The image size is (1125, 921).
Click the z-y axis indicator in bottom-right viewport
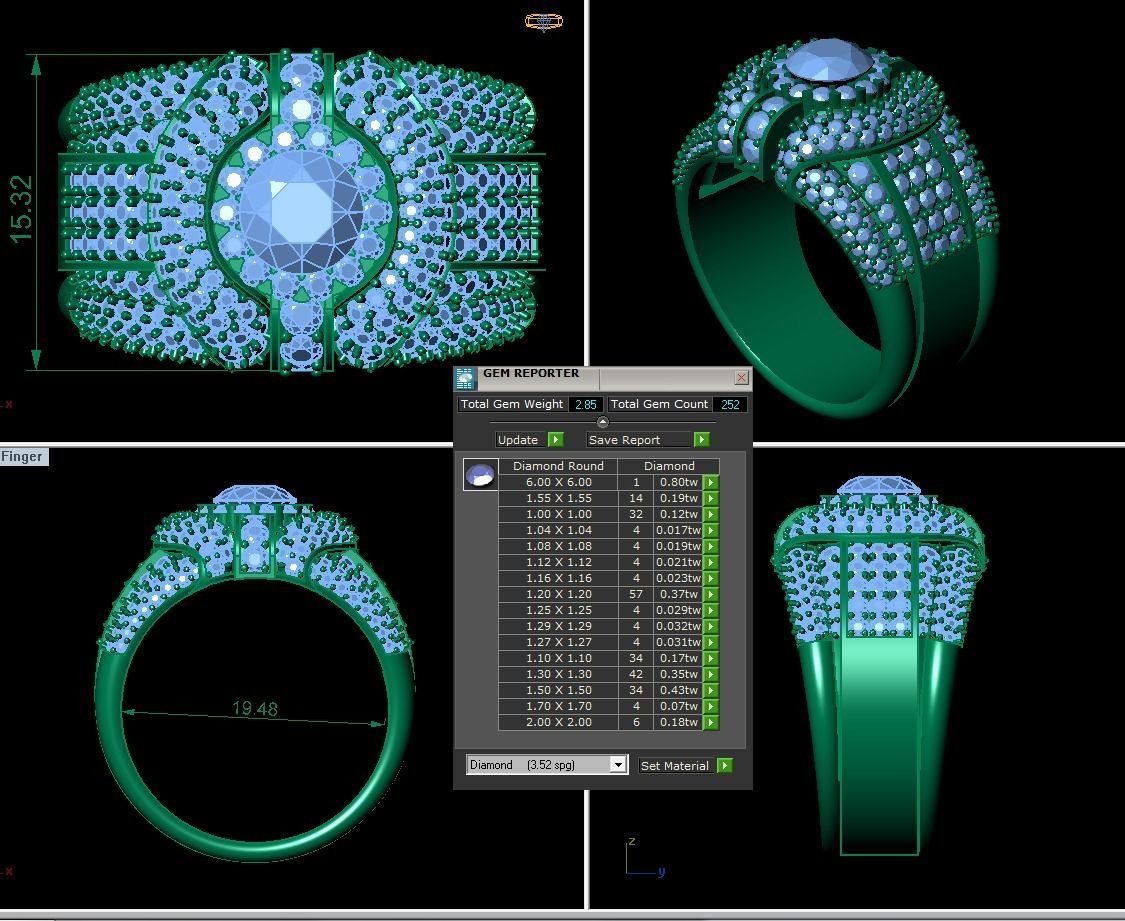[645, 858]
